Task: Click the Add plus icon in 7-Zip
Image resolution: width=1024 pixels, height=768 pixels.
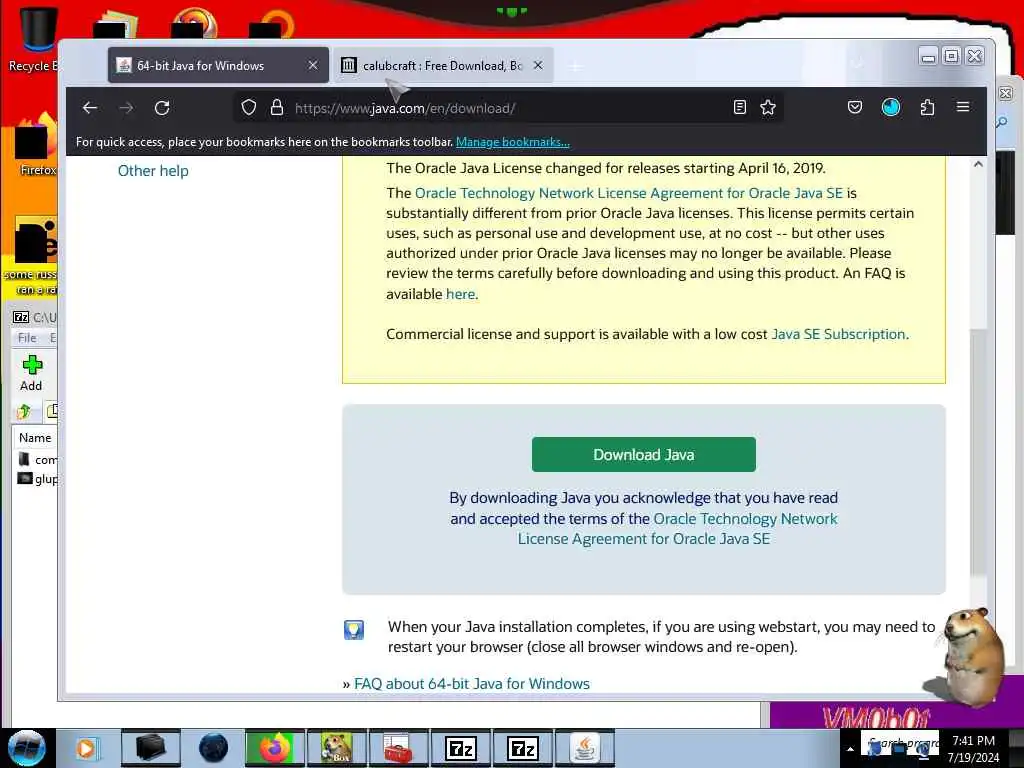Action: tap(31, 373)
